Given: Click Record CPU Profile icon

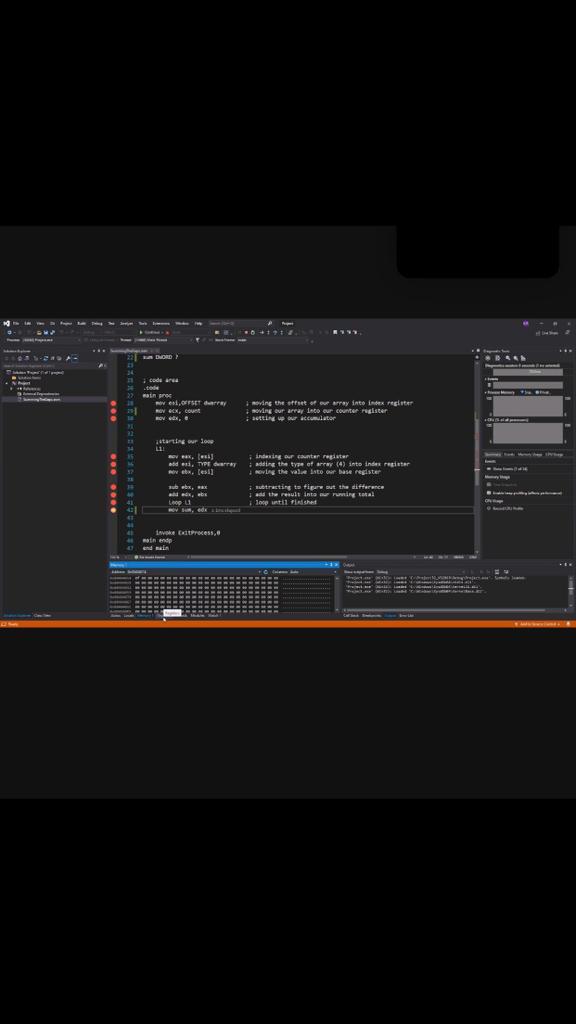Looking at the screenshot, I should click(x=488, y=508).
